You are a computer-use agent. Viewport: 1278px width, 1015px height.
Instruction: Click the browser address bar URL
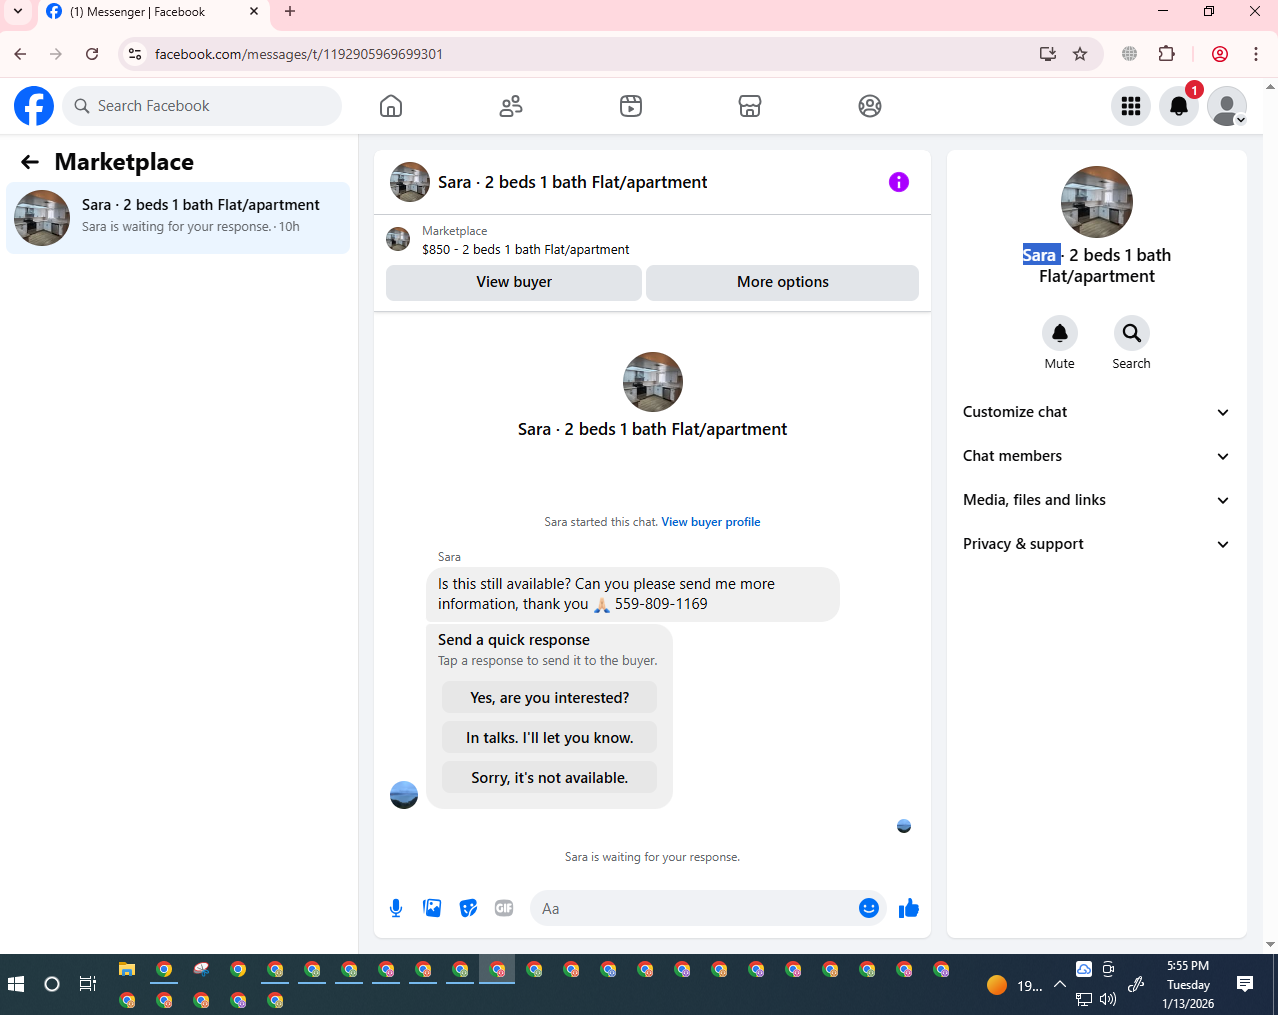[x=299, y=54]
